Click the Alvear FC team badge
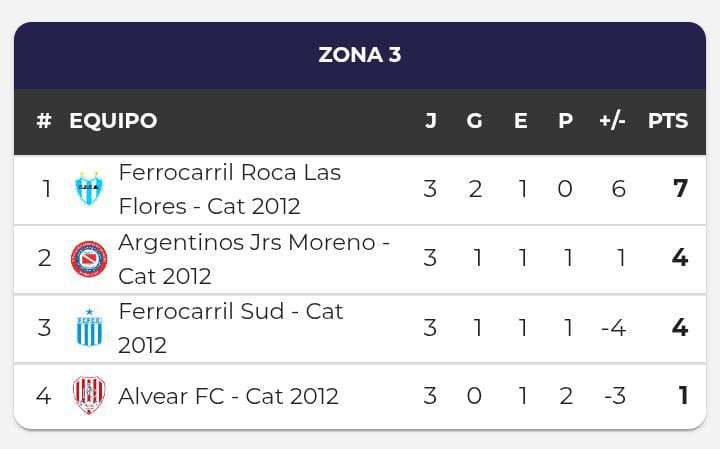Viewport: 720px width, 449px height. 89,396
